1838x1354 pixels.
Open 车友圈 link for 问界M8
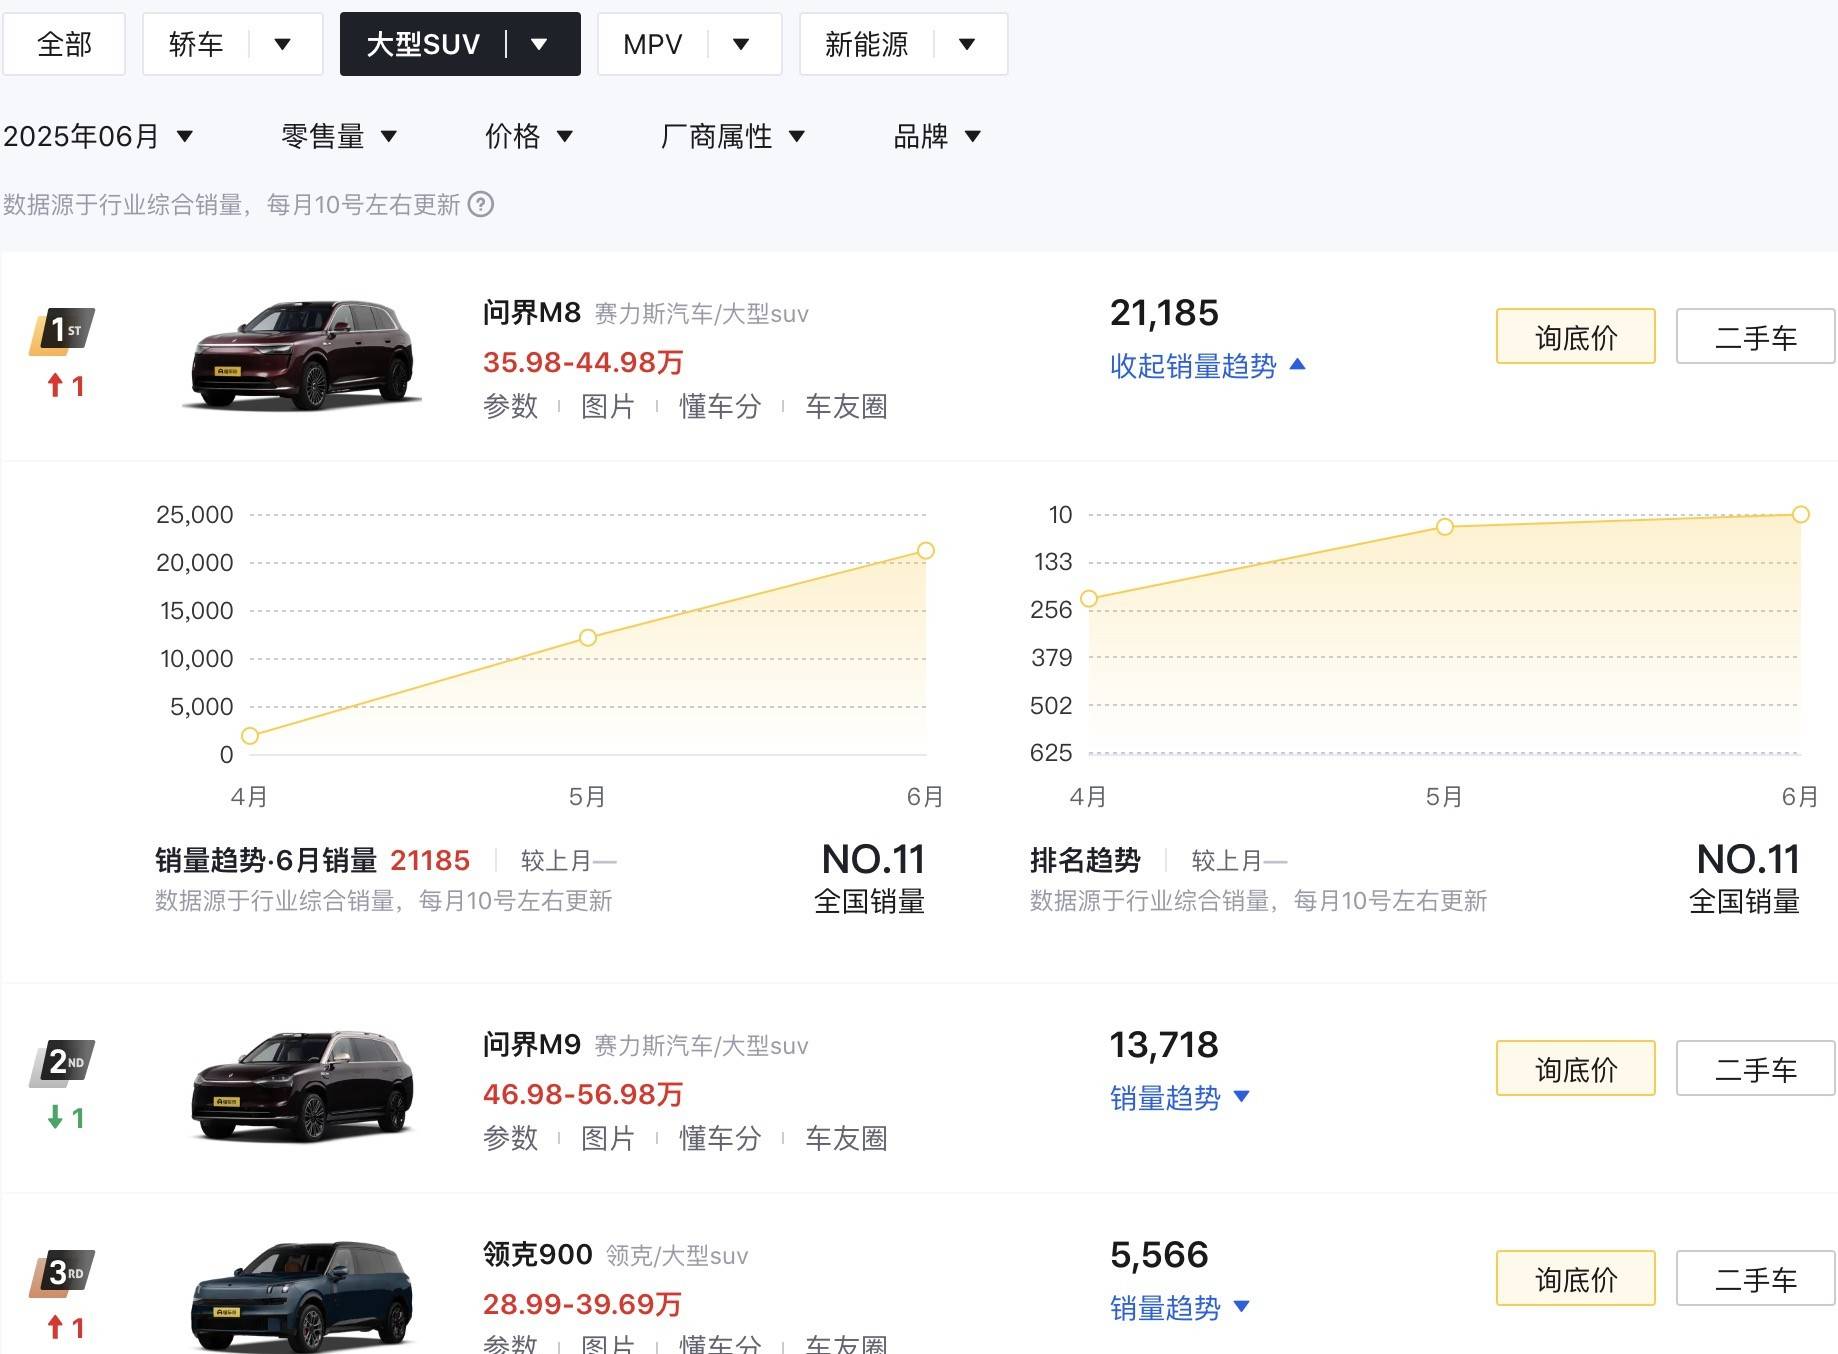click(x=846, y=406)
